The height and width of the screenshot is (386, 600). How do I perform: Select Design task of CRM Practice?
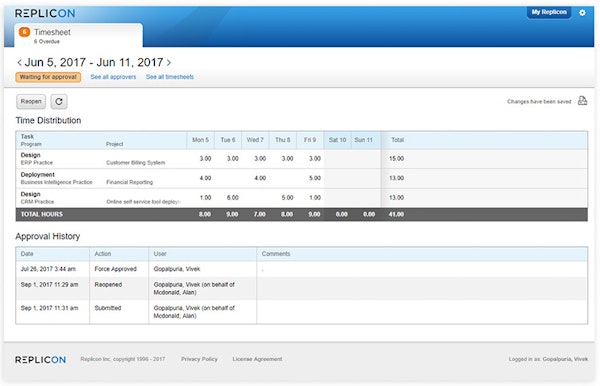(31, 194)
